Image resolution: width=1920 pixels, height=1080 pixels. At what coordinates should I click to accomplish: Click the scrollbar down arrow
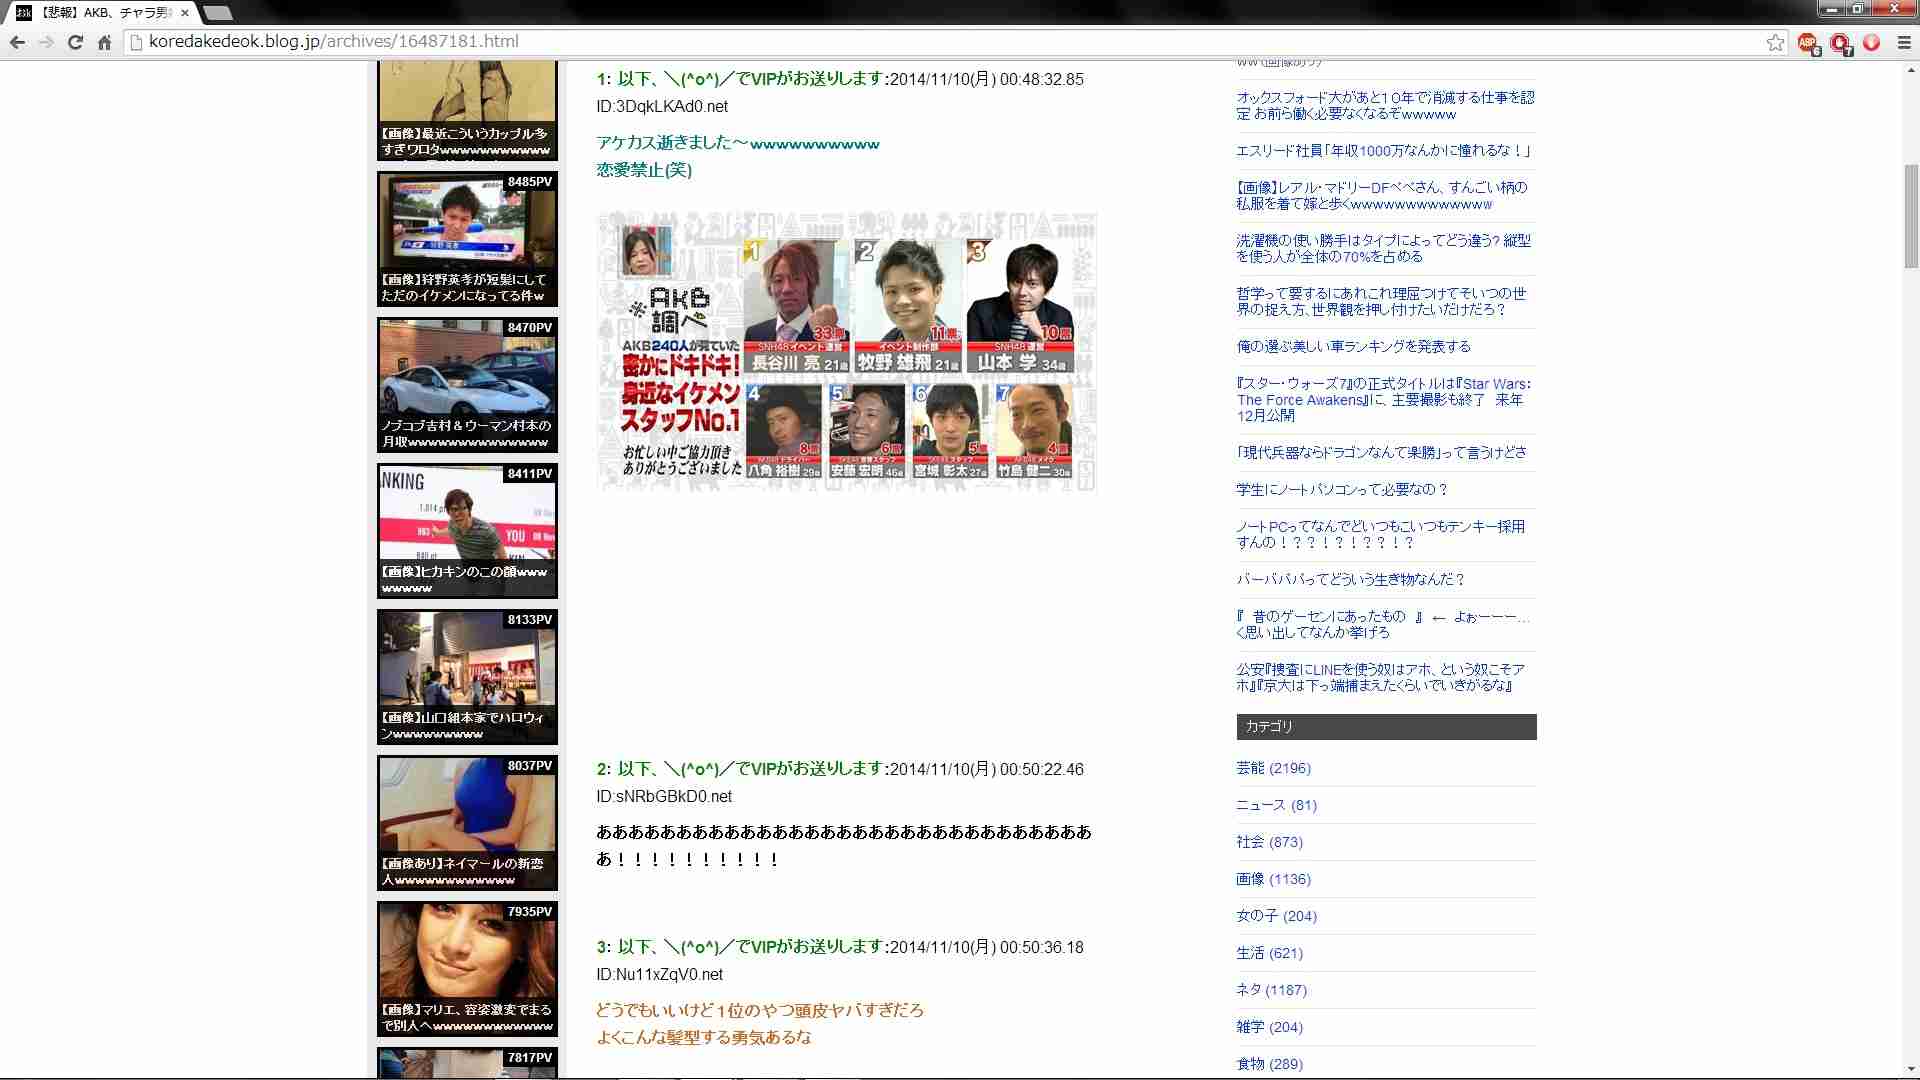pos(1911,1069)
